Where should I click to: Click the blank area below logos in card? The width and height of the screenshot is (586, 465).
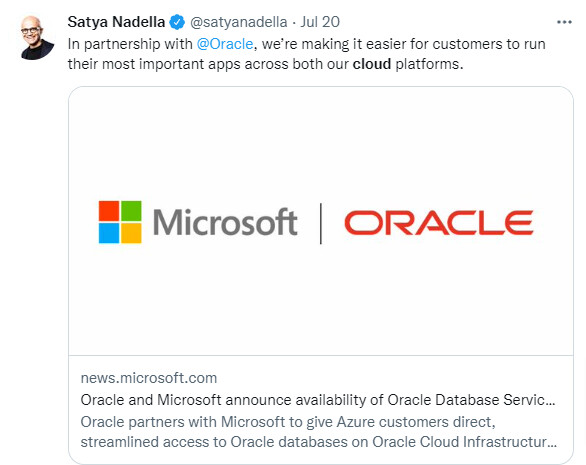(x=321, y=299)
